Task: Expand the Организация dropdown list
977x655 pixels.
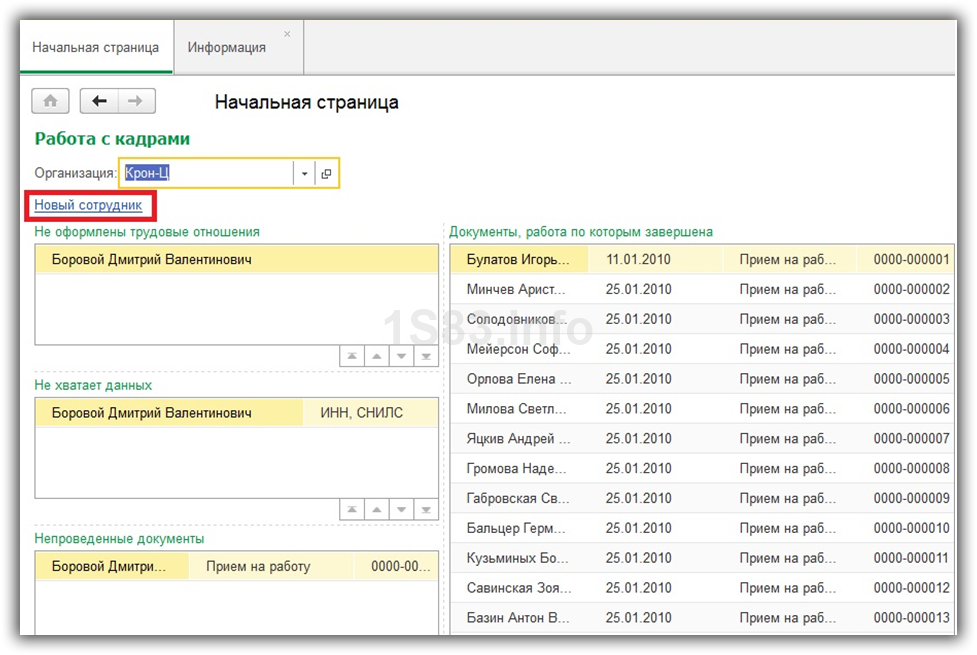Action: click(304, 174)
